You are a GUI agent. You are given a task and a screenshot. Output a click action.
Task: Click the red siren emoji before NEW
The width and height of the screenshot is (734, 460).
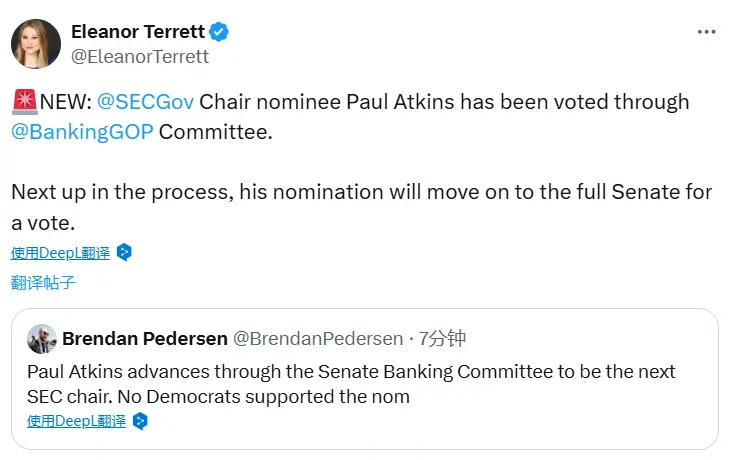[25, 102]
